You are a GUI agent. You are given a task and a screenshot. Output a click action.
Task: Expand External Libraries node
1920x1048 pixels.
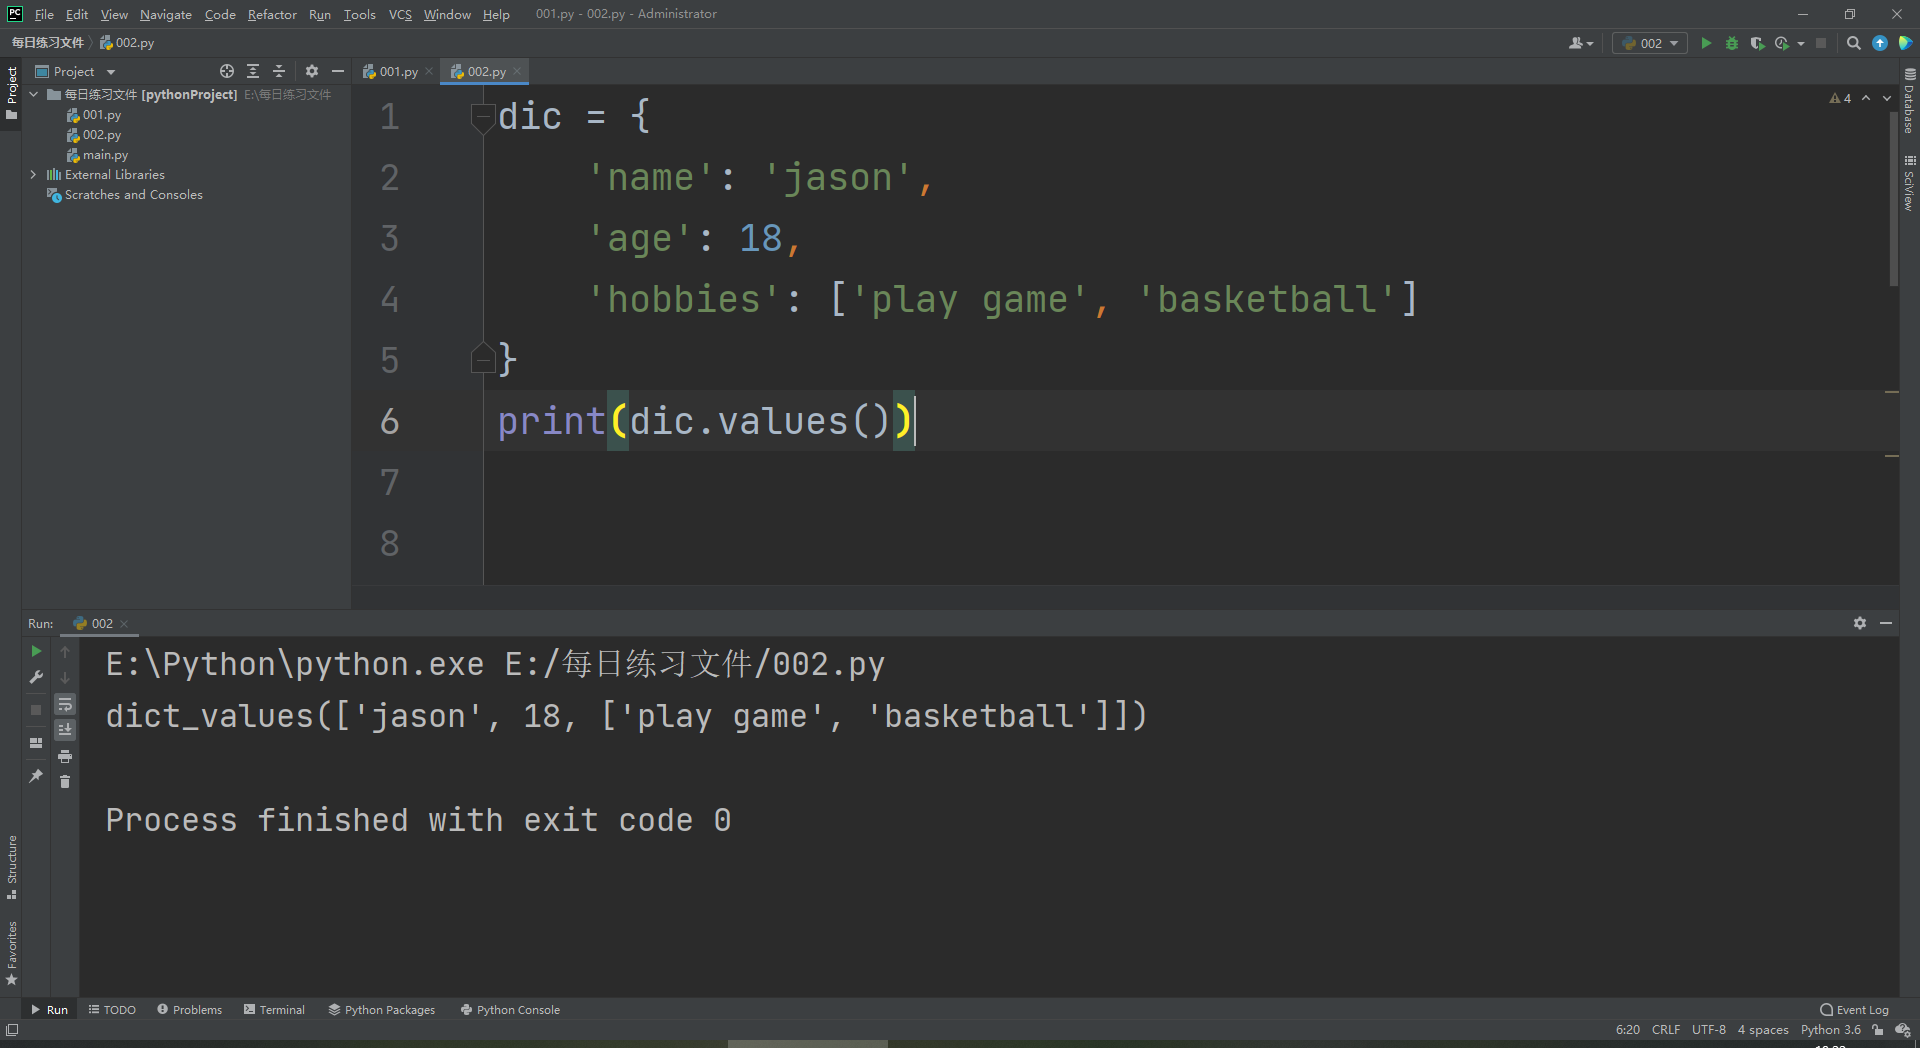pos(34,174)
